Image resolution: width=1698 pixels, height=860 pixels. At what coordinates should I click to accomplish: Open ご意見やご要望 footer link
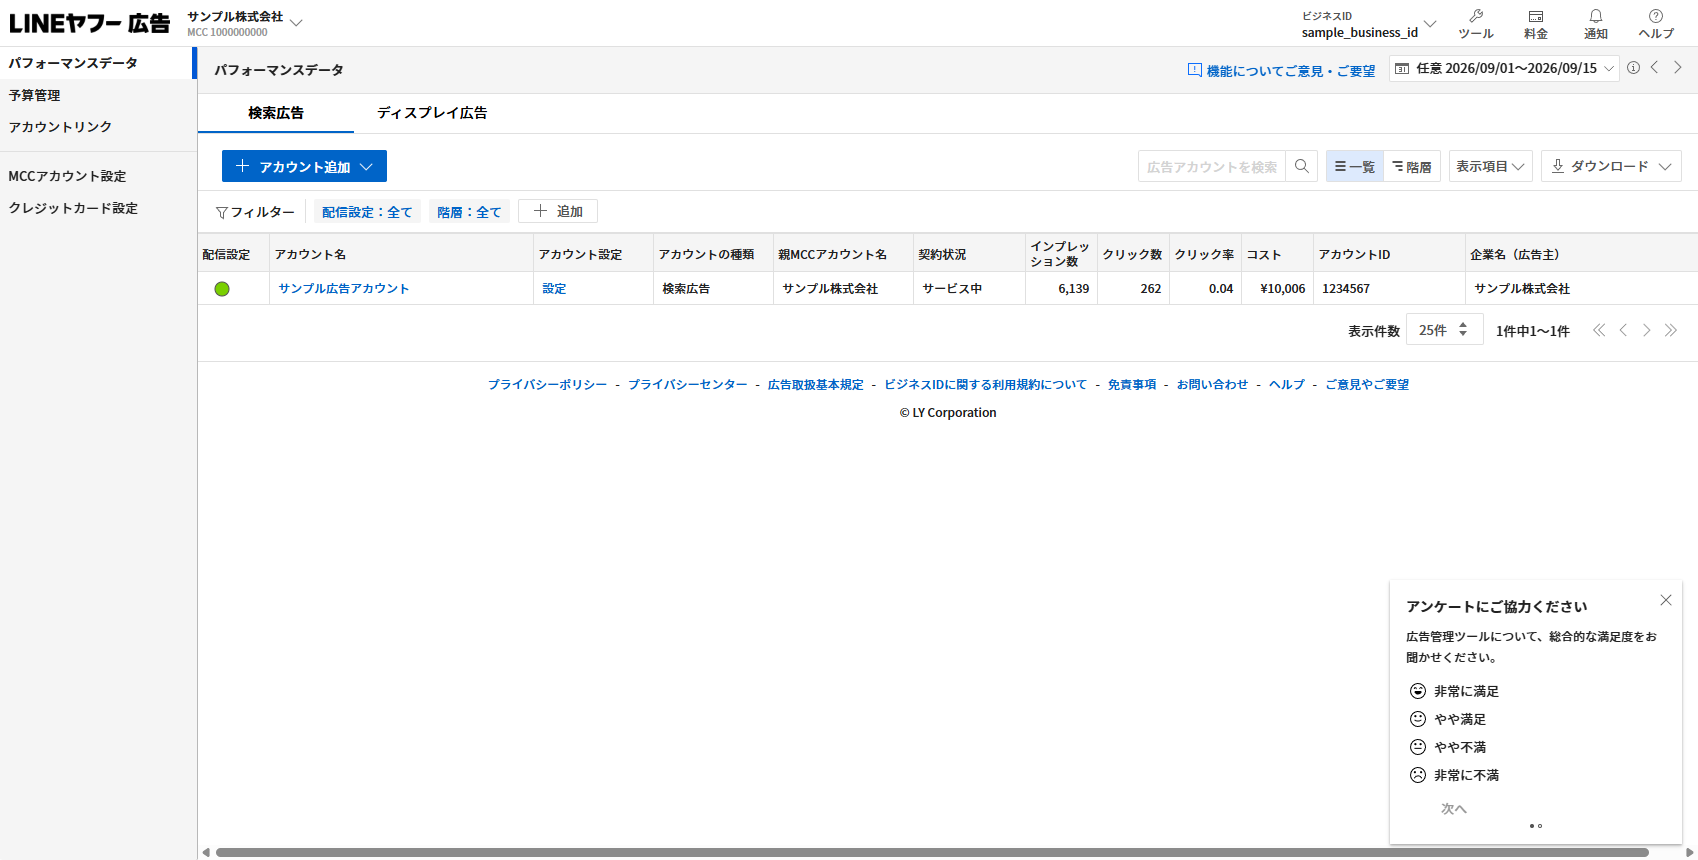point(1367,384)
